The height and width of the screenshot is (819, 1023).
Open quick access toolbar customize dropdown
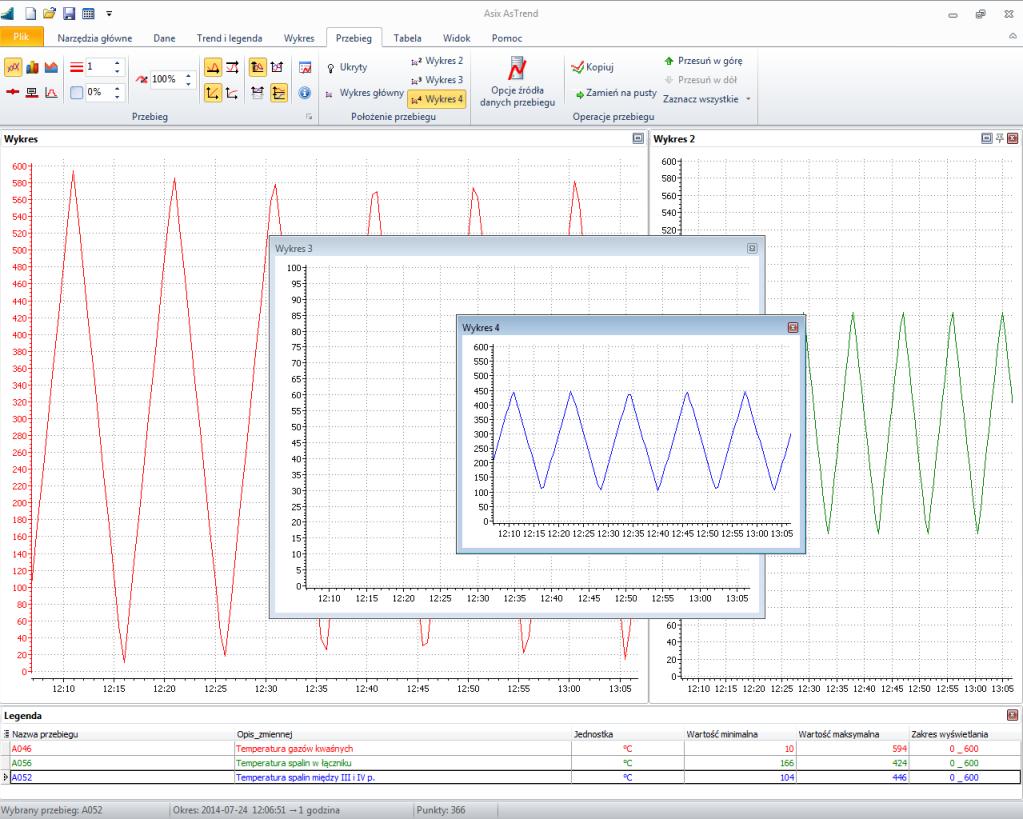coord(109,13)
